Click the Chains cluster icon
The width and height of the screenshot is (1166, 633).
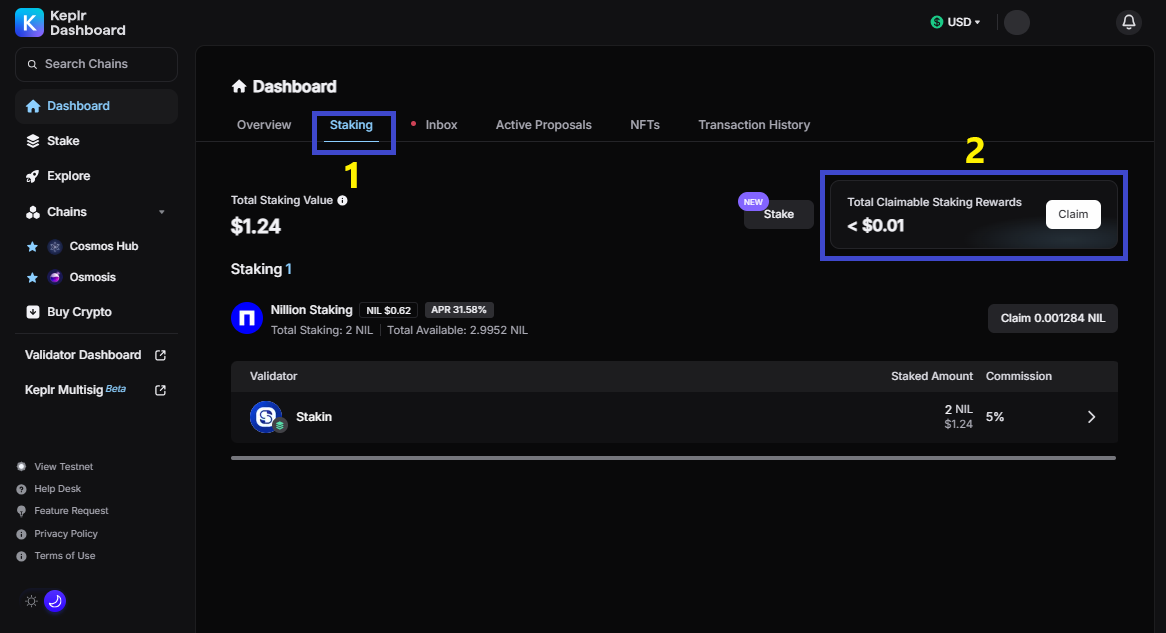point(33,212)
